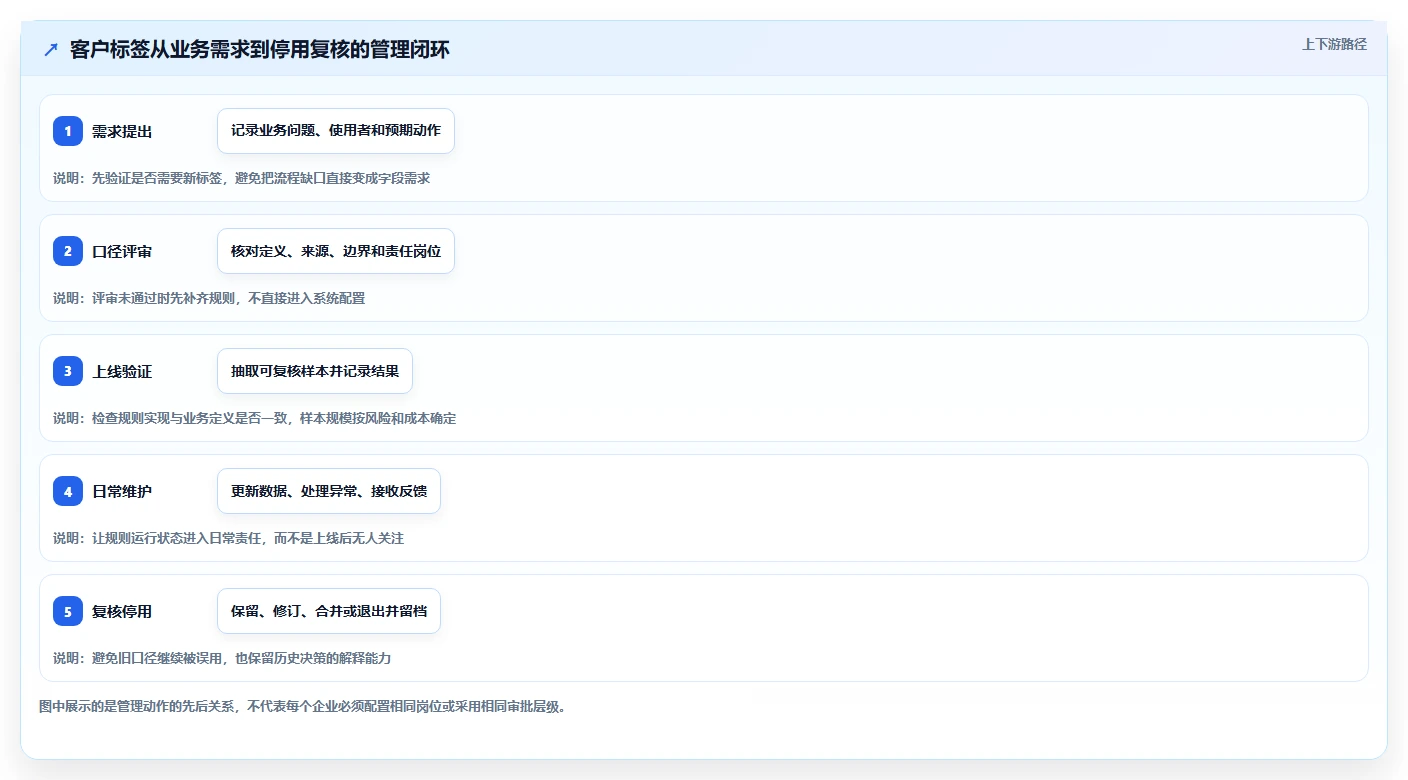Open the 核对定义、来源、边界和责任岗位 chip

pyautogui.click(x=336, y=251)
